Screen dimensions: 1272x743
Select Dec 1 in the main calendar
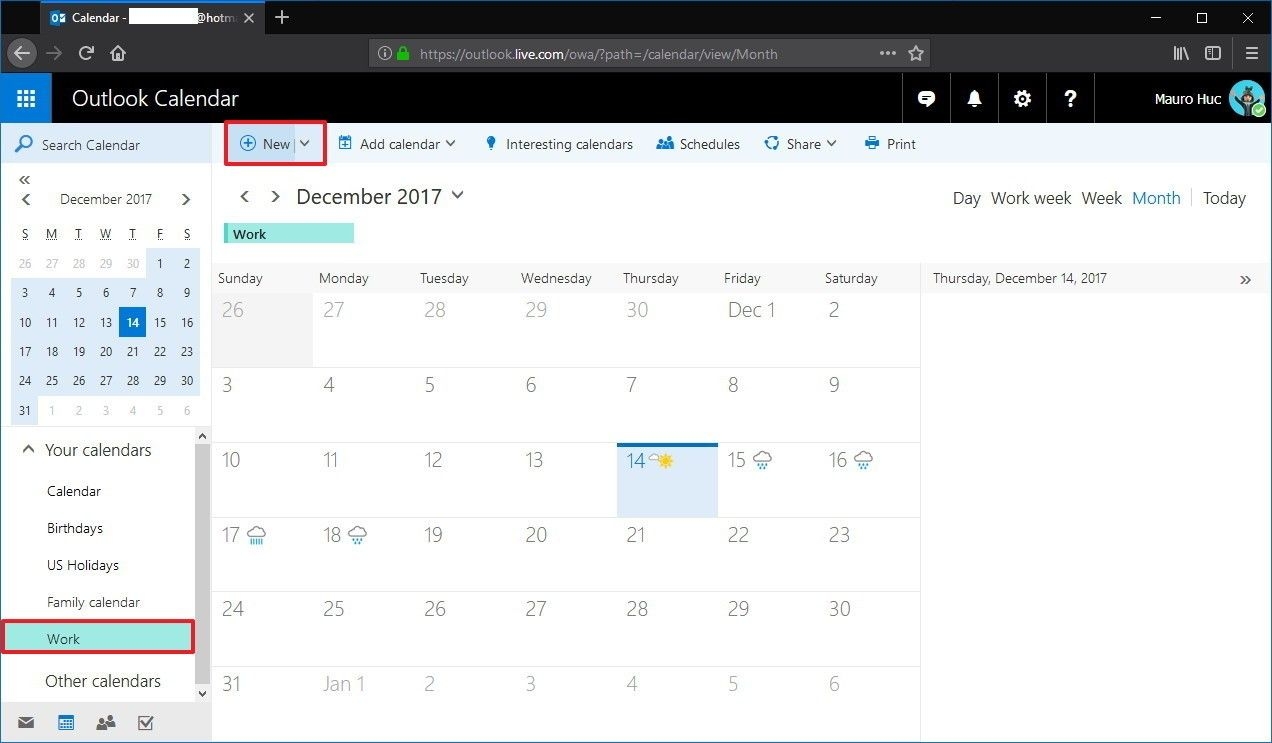[x=768, y=330]
